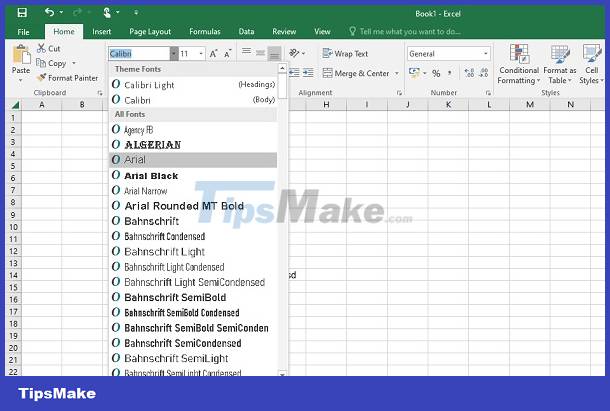This screenshot has height=411, width=610.
Task: Click Increase Font Size icon
Action: click(x=214, y=54)
